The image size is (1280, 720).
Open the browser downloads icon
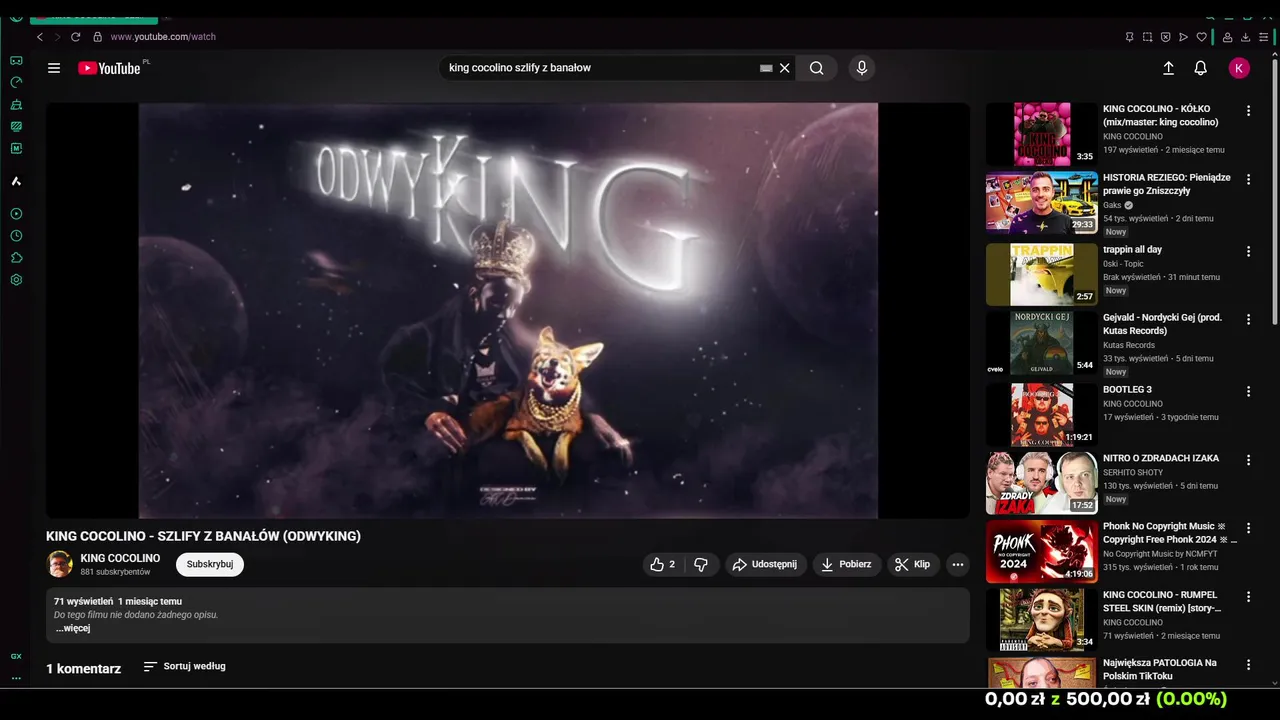(x=1246, y=37)
